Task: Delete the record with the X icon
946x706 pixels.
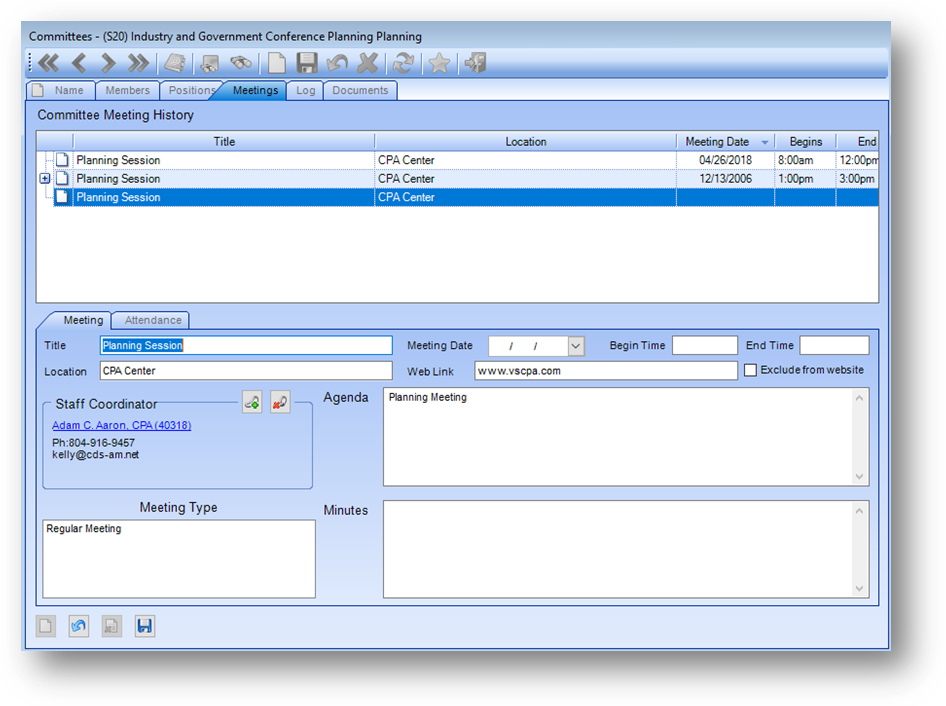Action: [x=367, y=63]
